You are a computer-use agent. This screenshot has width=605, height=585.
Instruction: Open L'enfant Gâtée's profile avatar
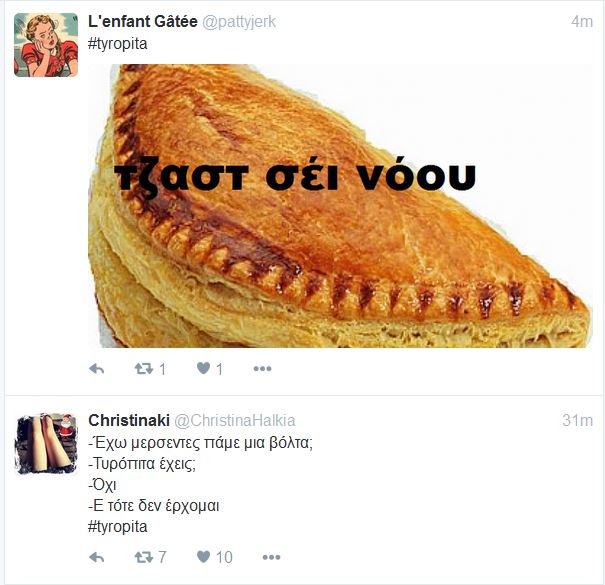[46, 45]
